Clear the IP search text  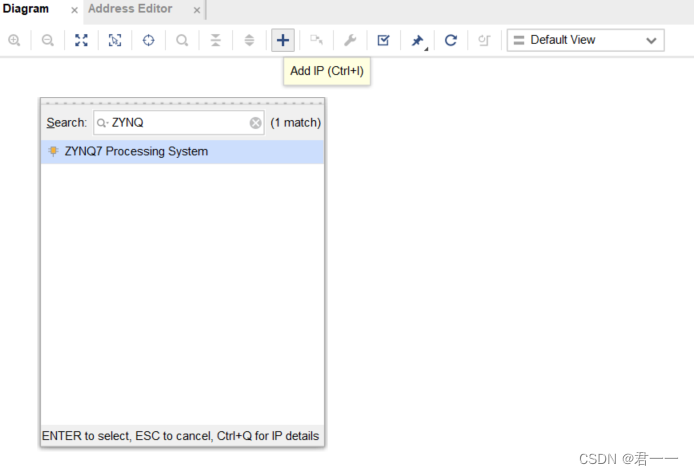[255, 123]
